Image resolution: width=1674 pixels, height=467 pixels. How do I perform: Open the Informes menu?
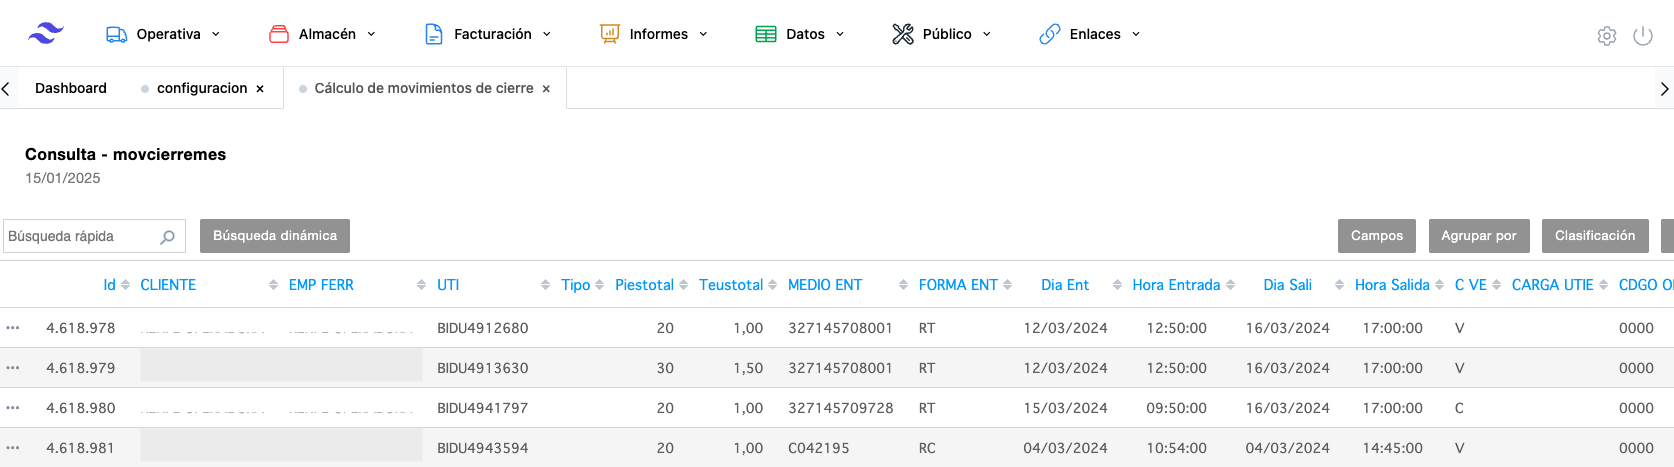pyautogui.click(x=654, y=34)
